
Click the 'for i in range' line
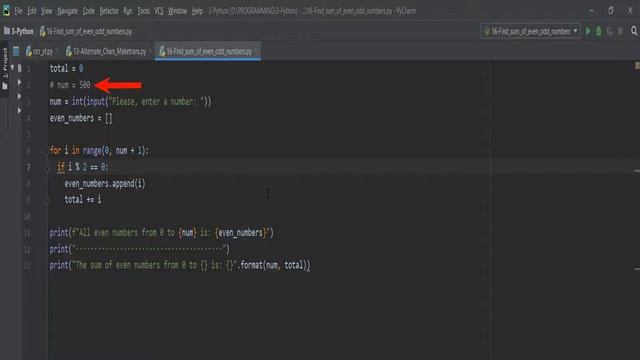point(99,151)
